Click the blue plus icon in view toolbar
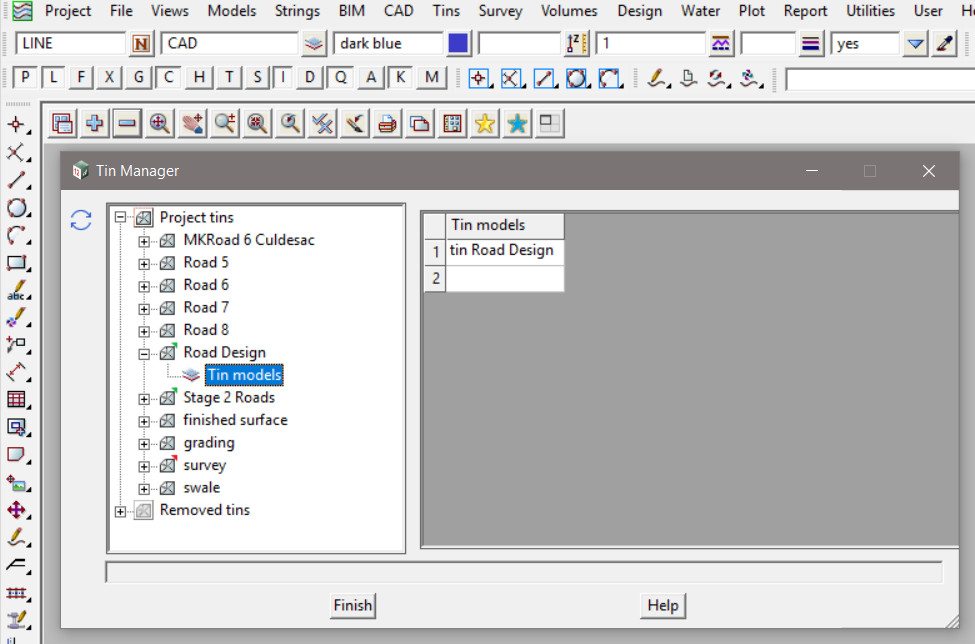Viewport: 975px width, 644px height. click(95, 124)
